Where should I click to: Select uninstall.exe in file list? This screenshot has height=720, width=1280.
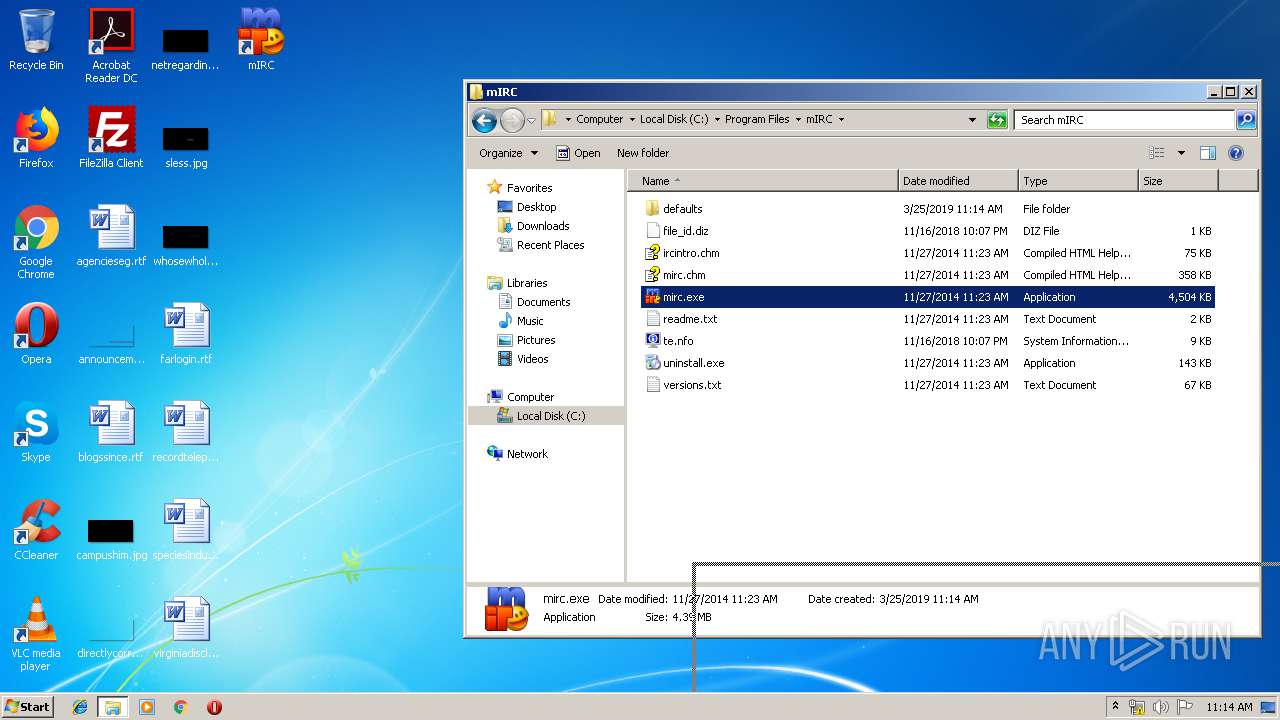click(928, 363)
